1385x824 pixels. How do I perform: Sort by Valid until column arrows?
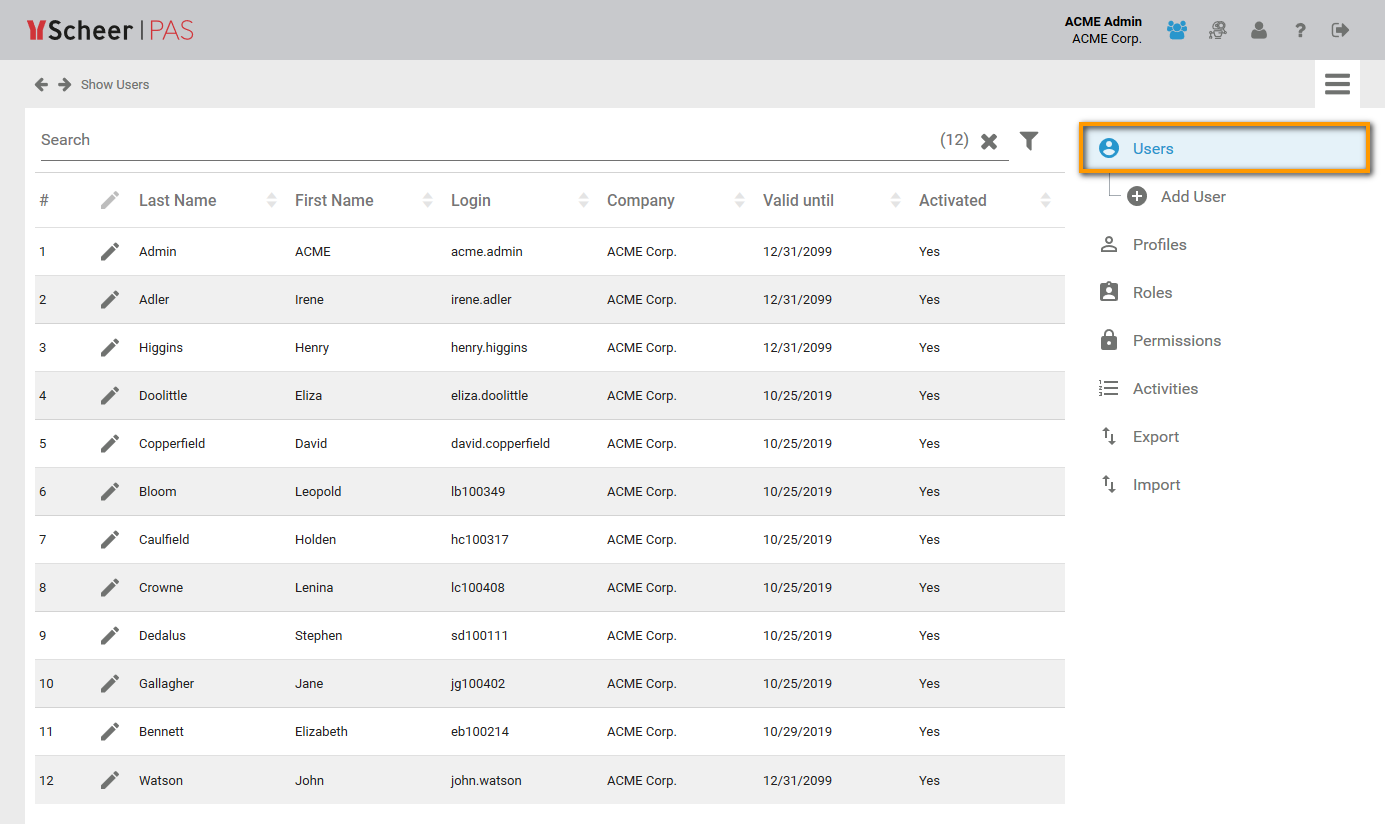pyautogui.click(x=895, y=201)
